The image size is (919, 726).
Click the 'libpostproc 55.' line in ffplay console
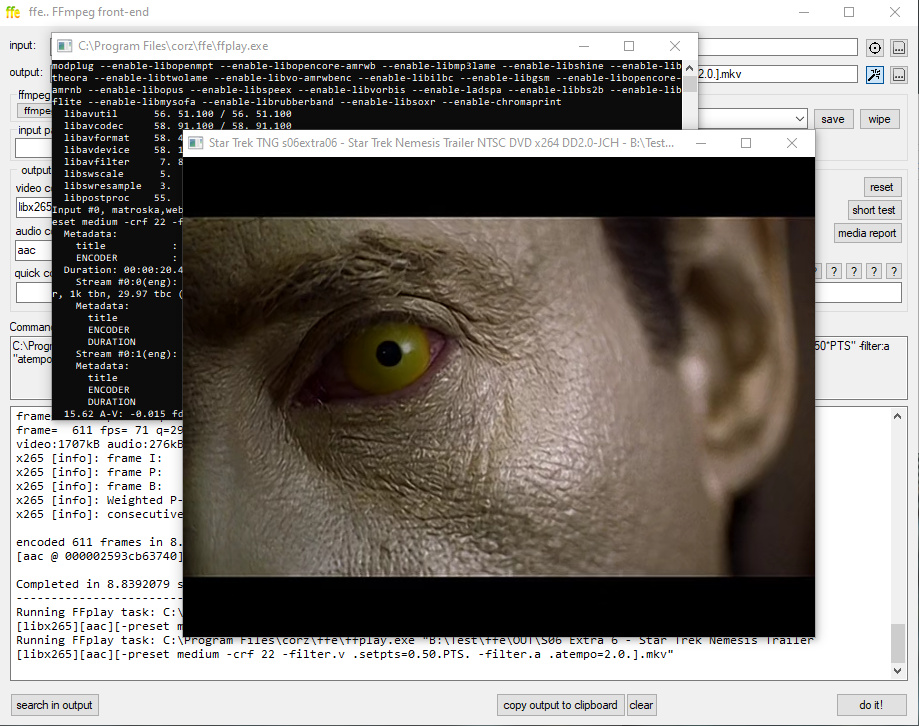tap(117, 197)
